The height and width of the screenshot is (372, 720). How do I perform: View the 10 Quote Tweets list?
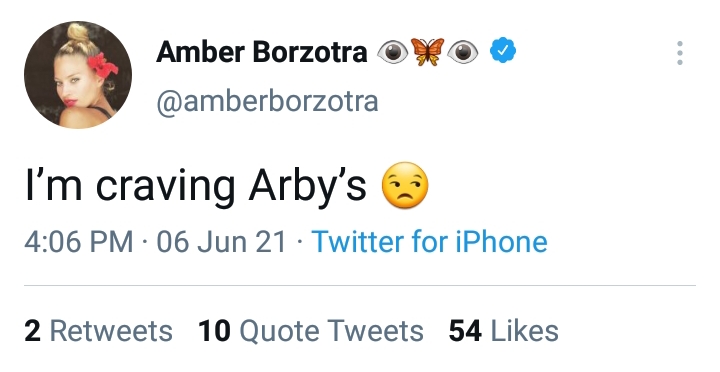[x=311, y=331]
